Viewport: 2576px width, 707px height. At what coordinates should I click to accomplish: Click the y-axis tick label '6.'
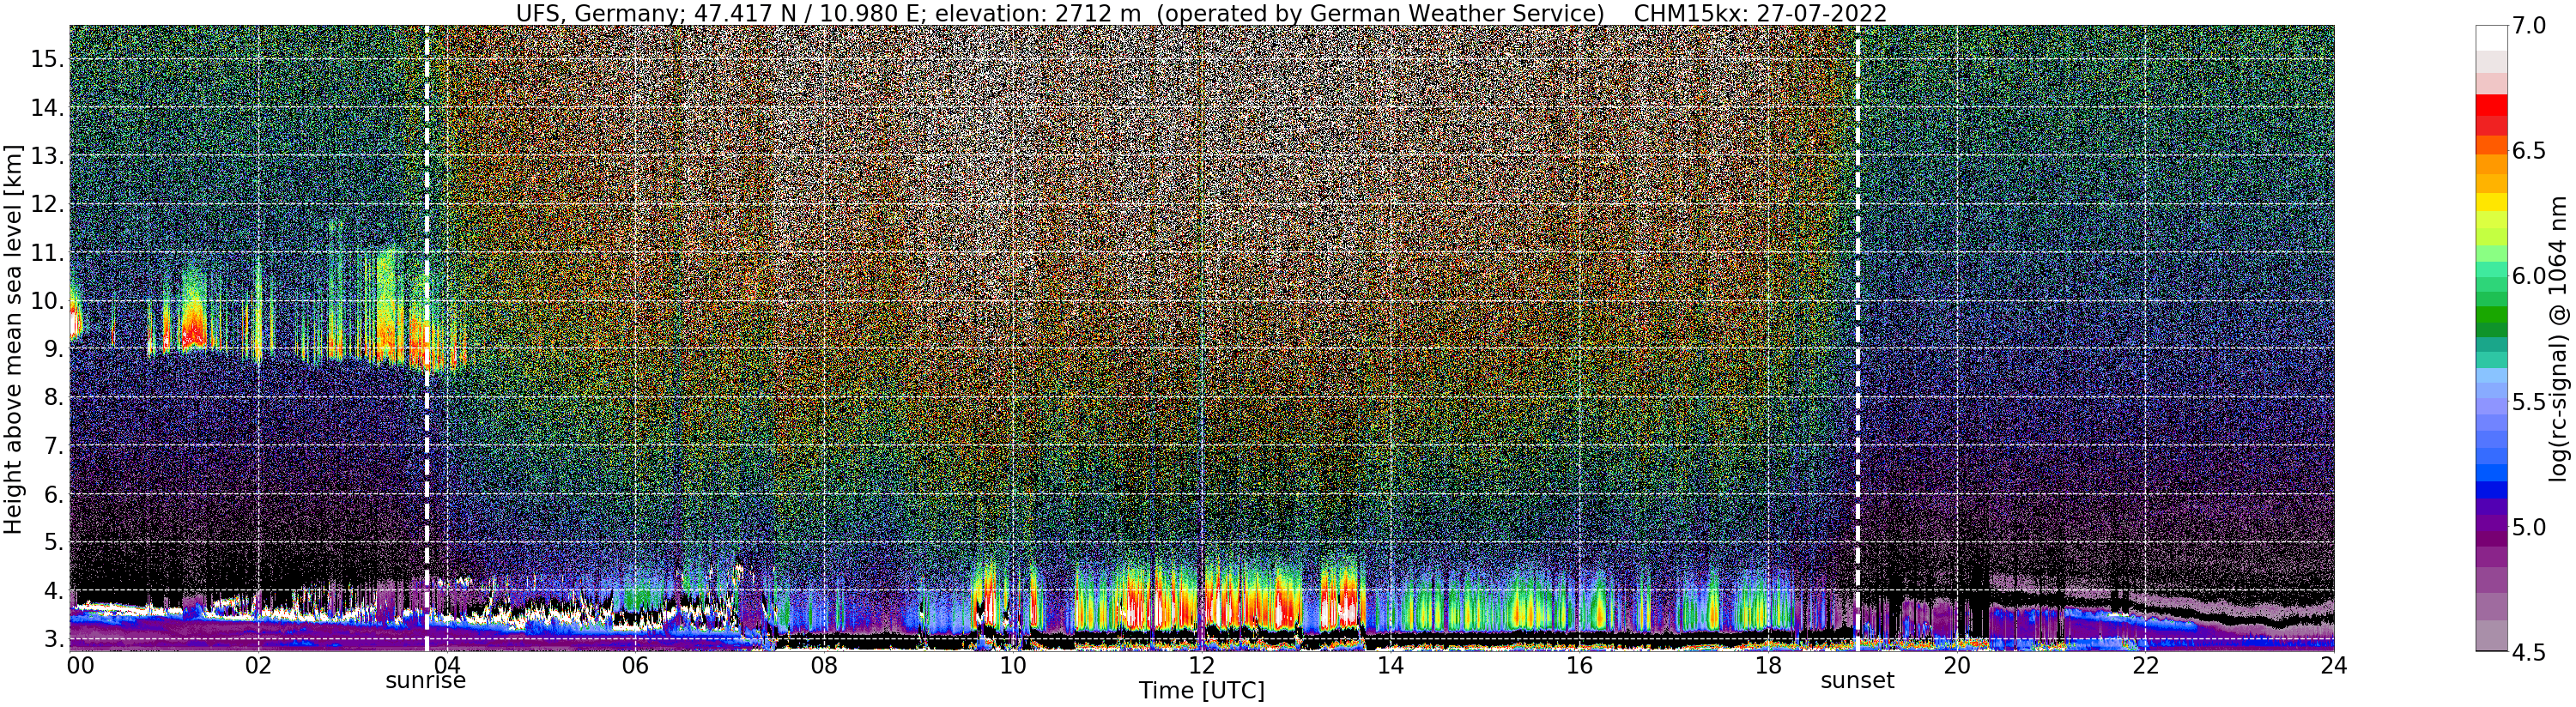[54, 494]
